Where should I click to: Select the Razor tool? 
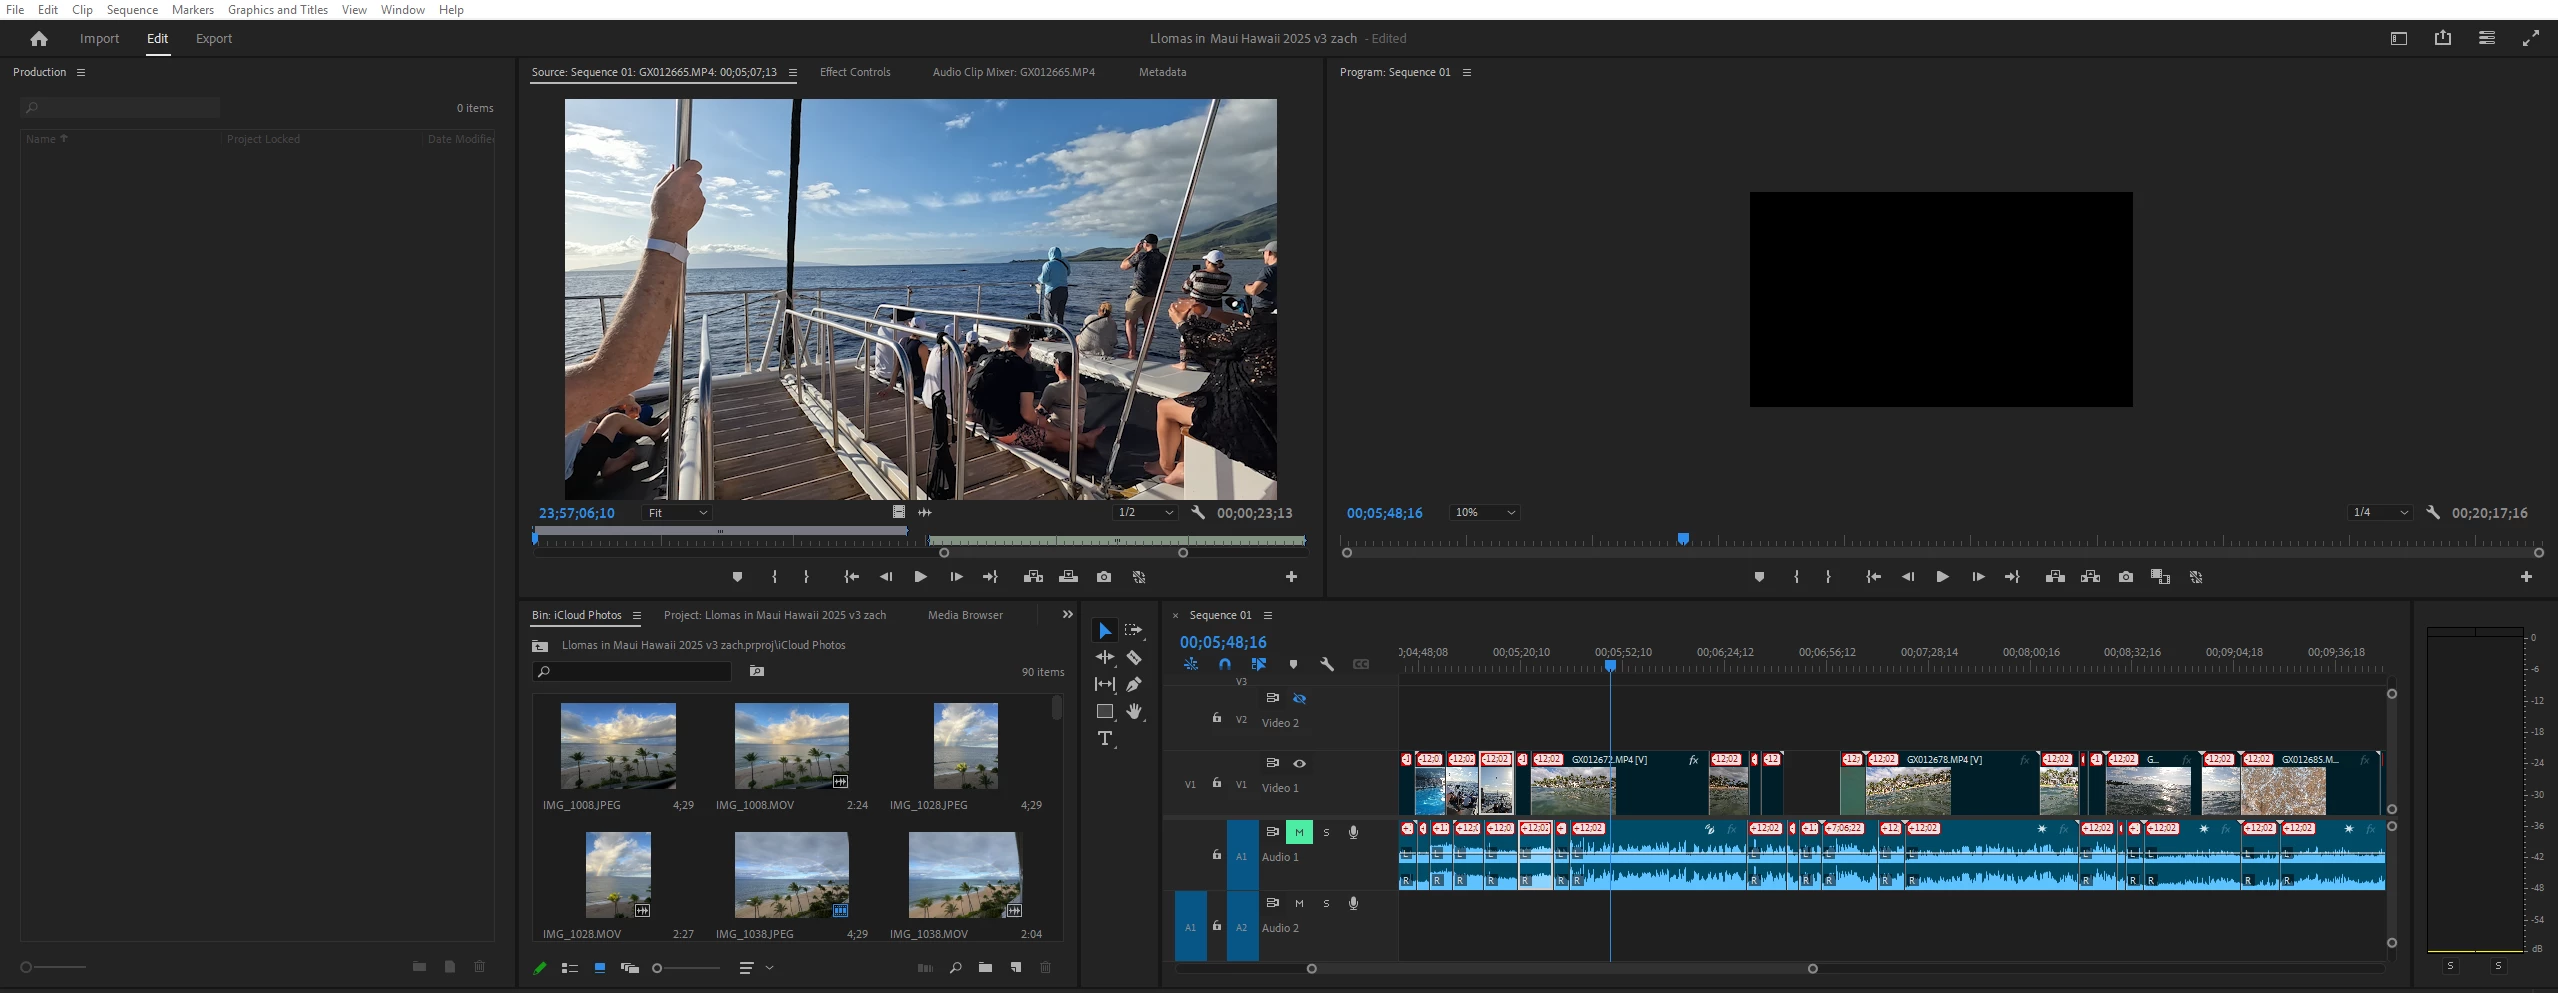pyautogui.click(x=1134, y=657)
